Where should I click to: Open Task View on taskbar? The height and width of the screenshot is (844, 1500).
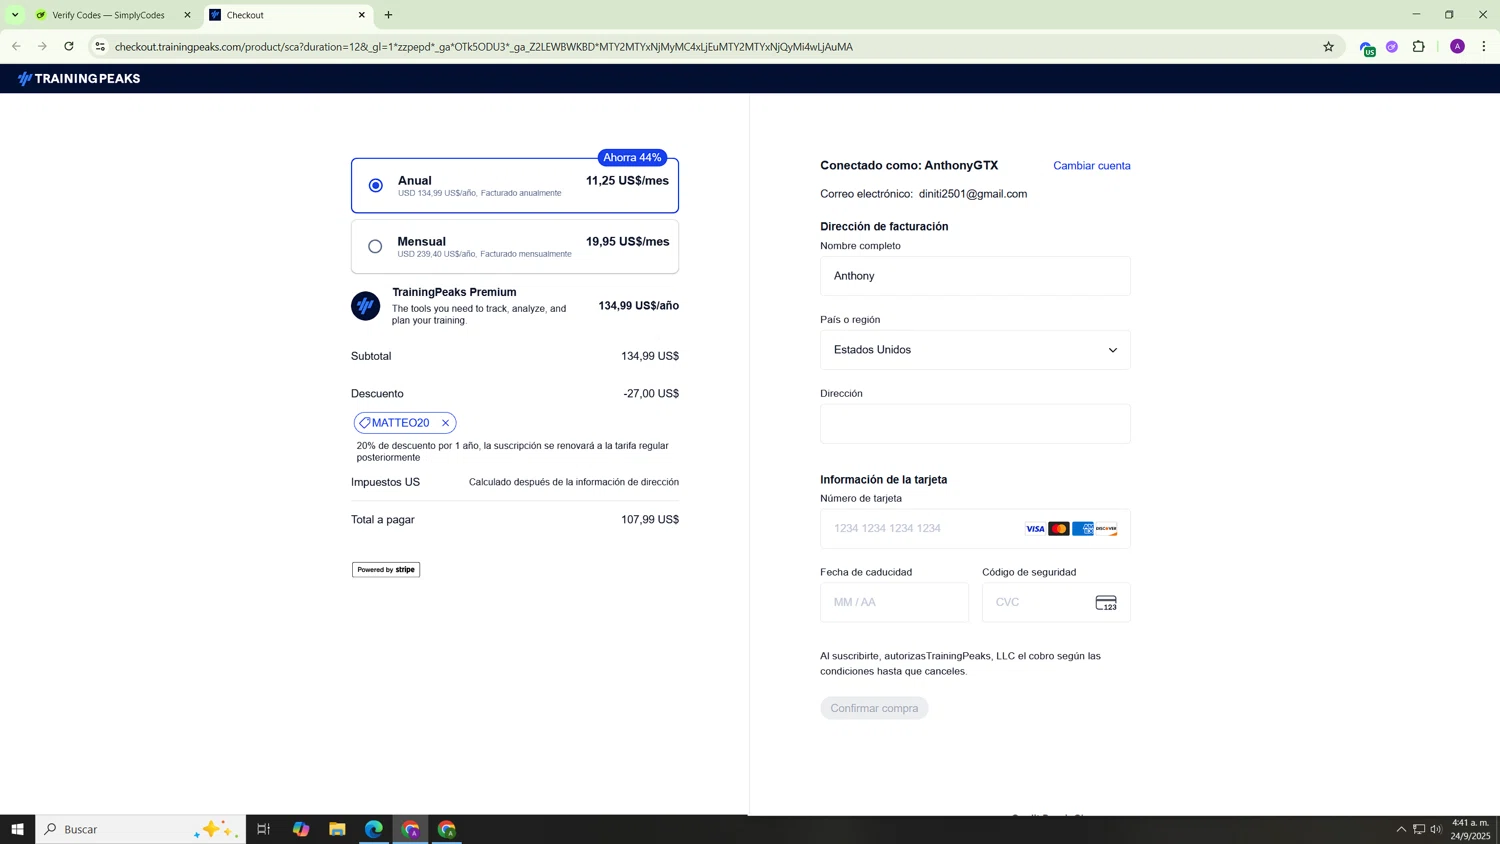point(264,829)
